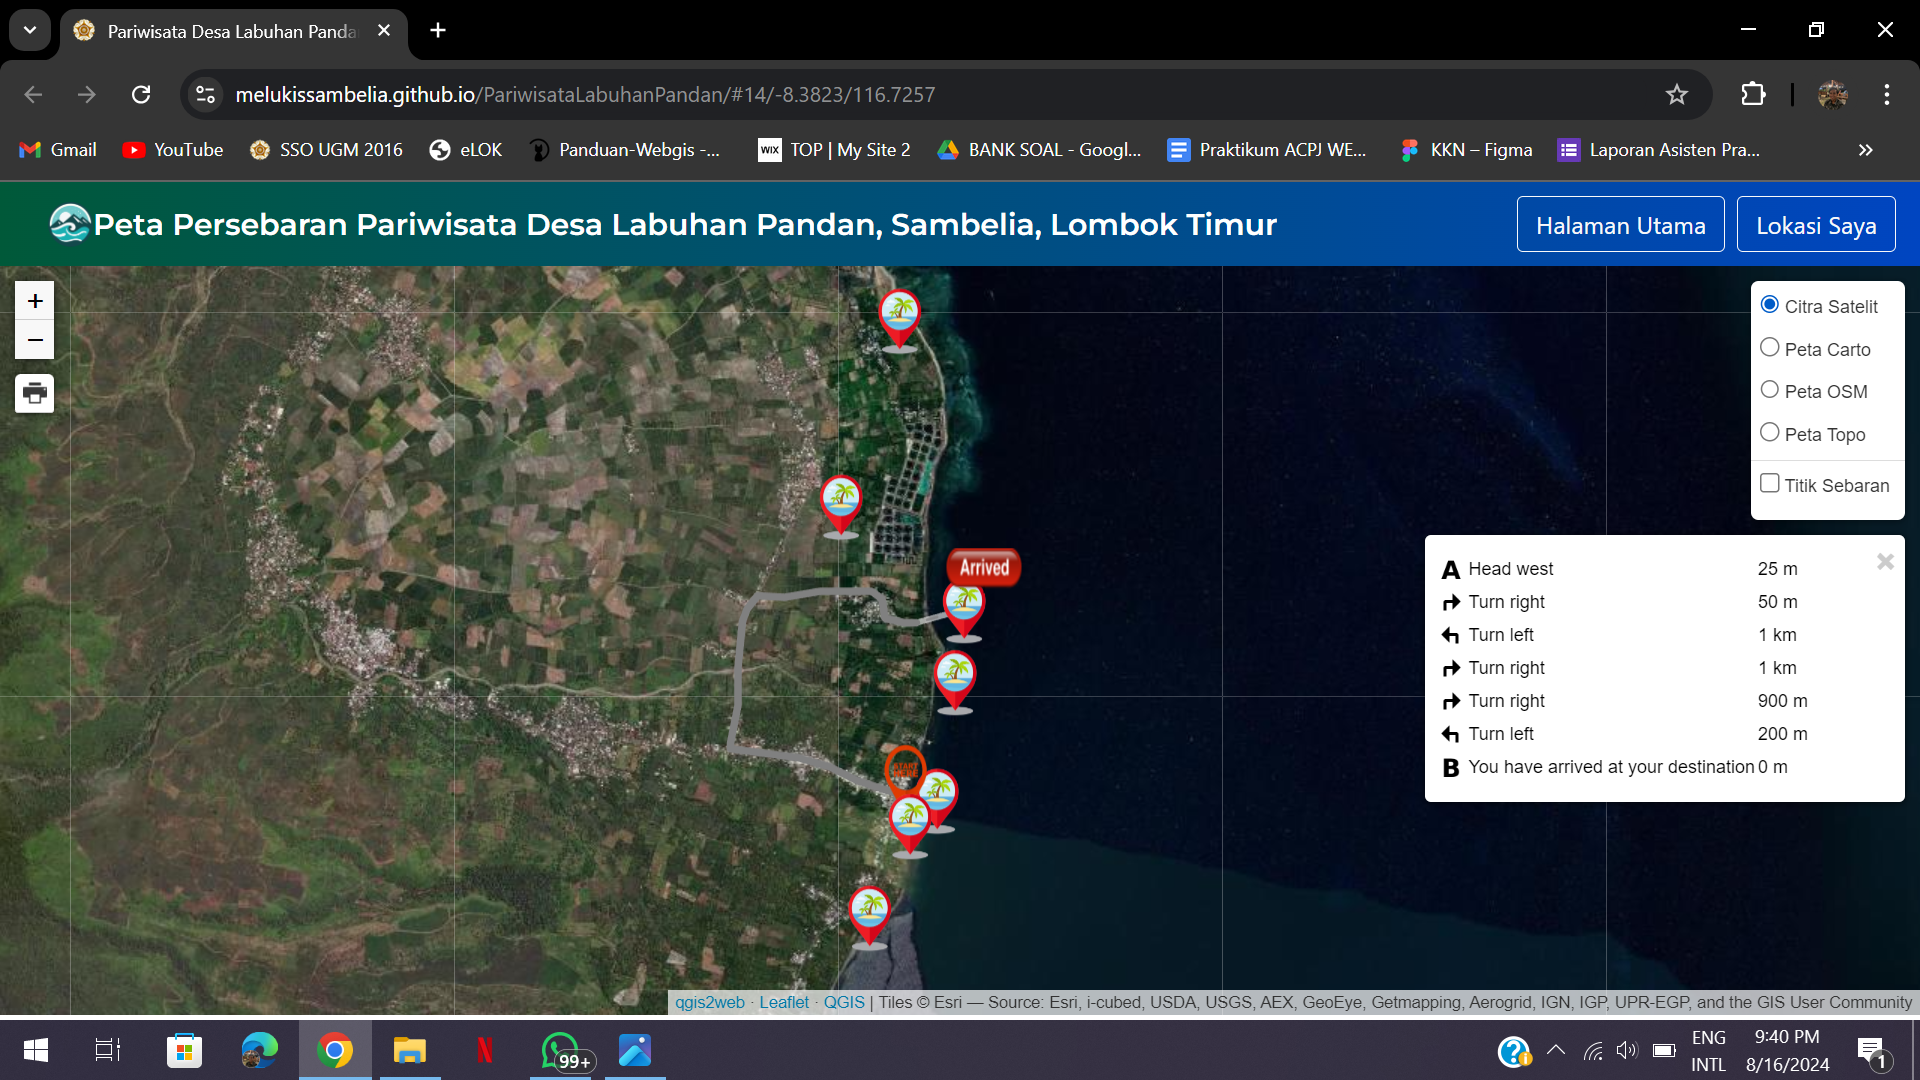The image size is (1920, 1080).
Task: Open the print map tool
Action: (34, 393)
